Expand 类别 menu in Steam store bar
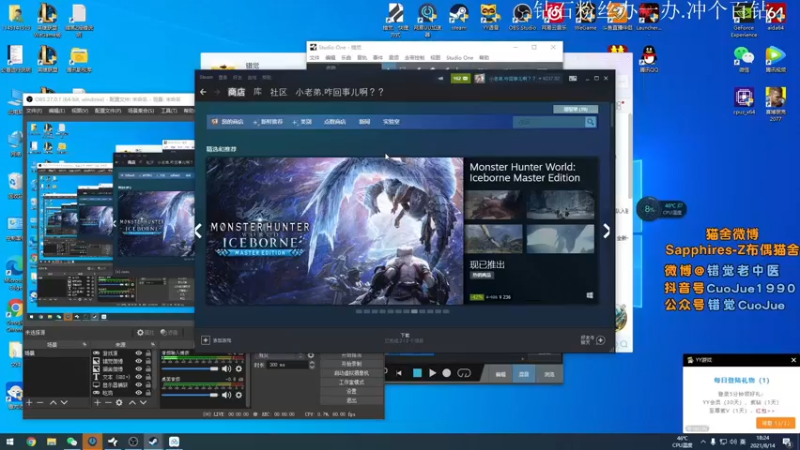The image size is (800, 450). pyautogui.click(x=303, y=122)
